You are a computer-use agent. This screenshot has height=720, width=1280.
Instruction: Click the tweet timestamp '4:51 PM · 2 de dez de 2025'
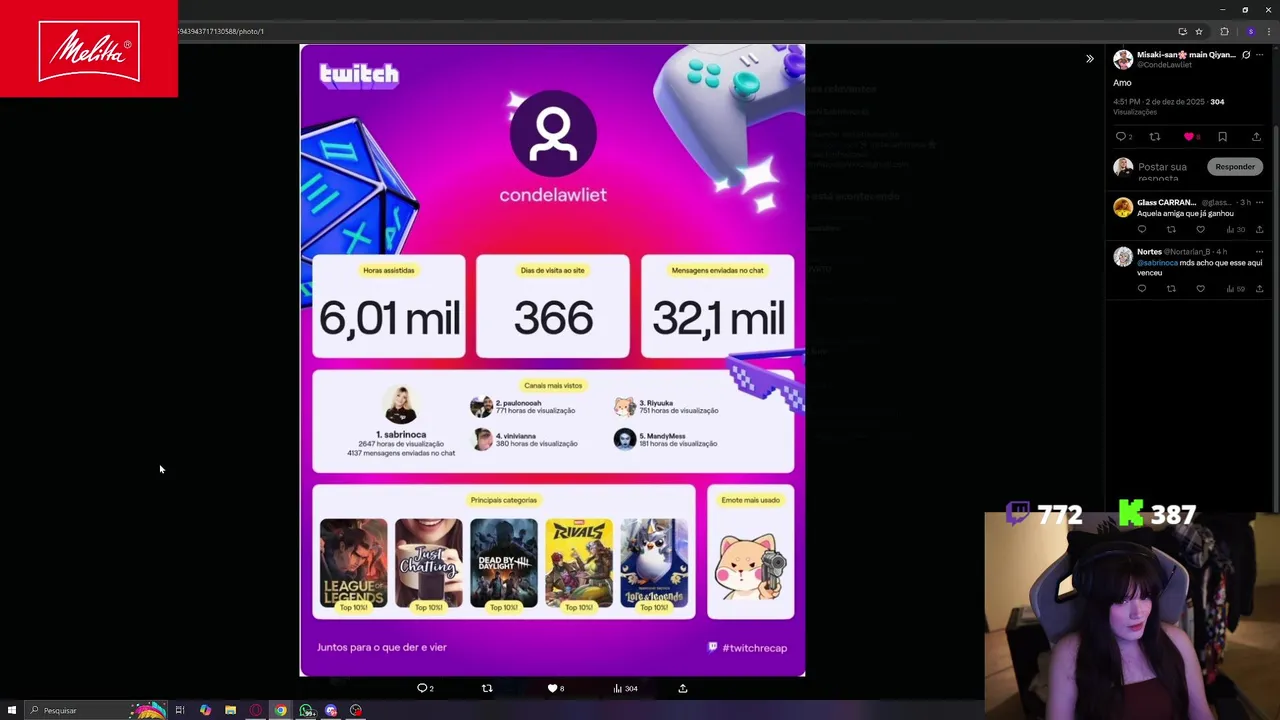tap(1159, 102)
